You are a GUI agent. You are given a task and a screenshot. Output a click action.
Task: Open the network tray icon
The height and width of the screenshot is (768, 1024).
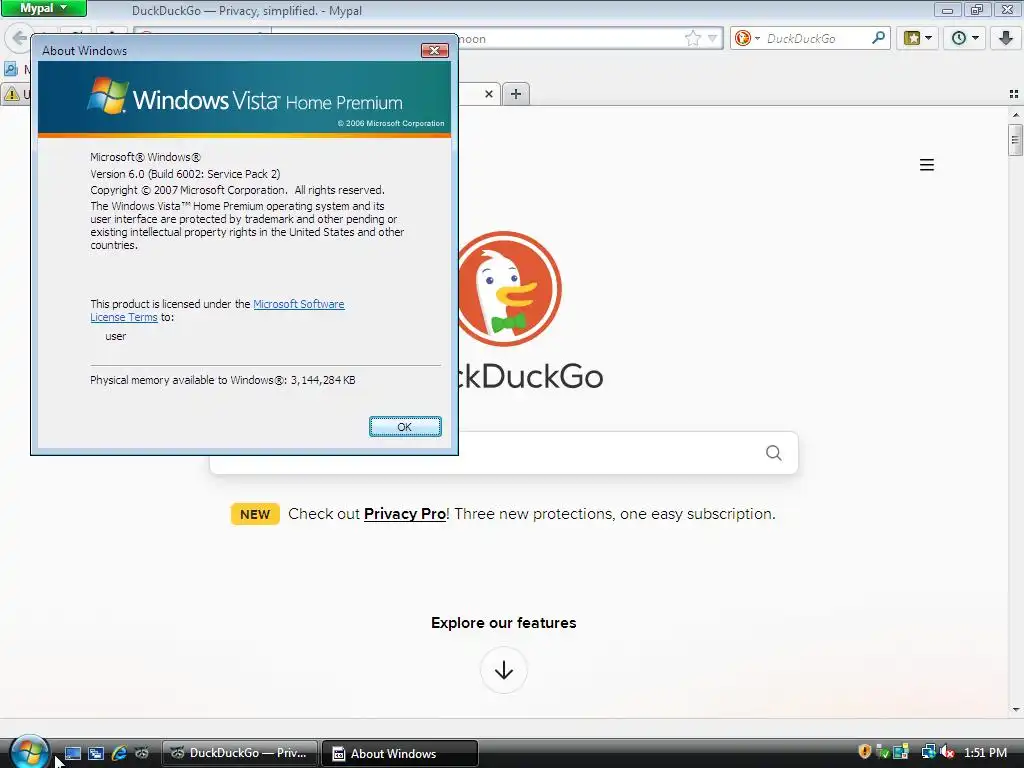928,752
